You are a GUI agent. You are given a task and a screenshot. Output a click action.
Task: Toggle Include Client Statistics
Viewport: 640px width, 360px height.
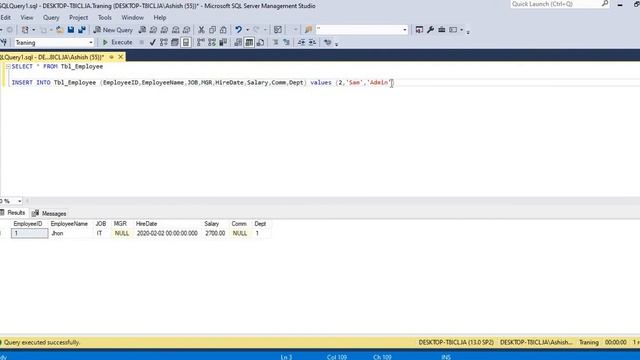pyautogui.click(x=223, y=42)
